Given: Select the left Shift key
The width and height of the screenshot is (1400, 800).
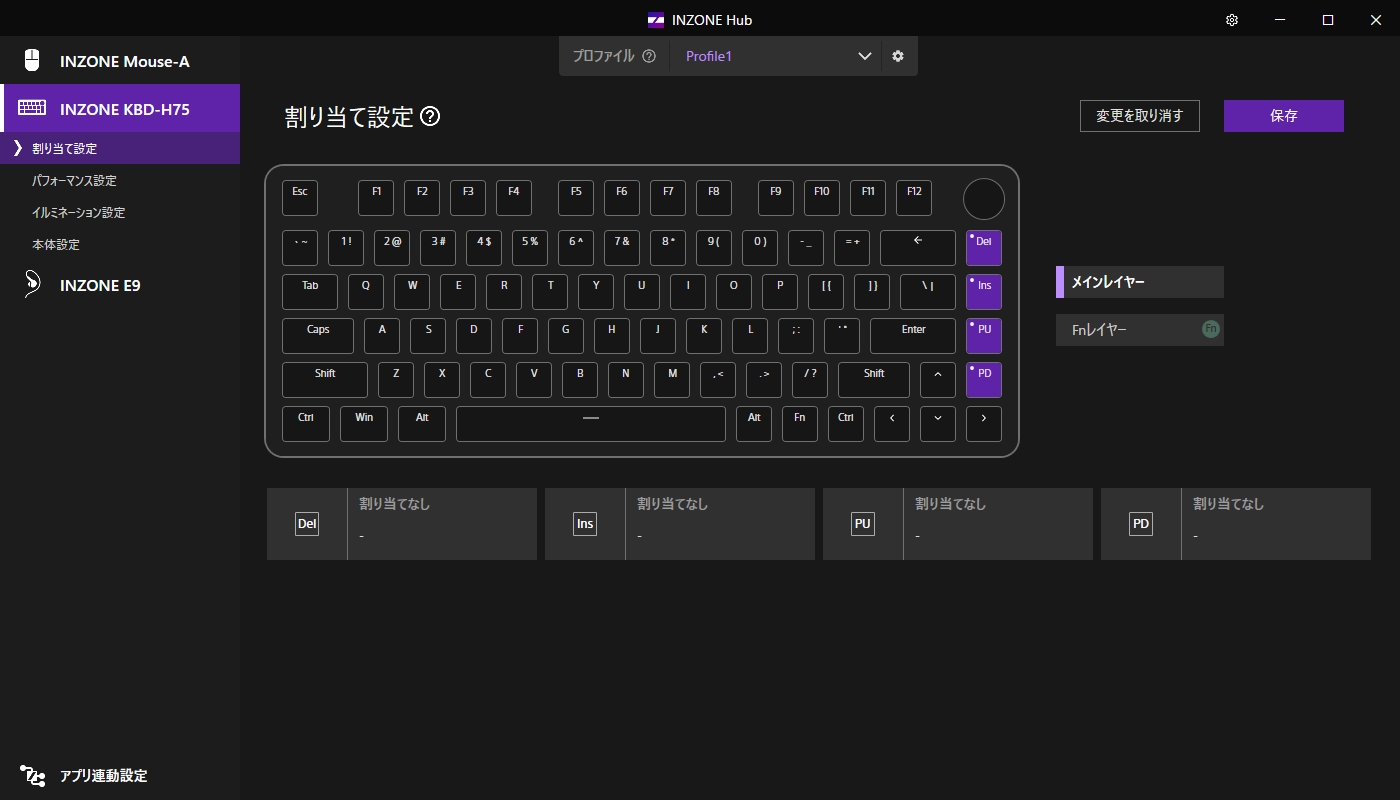Looking at the screenshot, I should point(325,380).
